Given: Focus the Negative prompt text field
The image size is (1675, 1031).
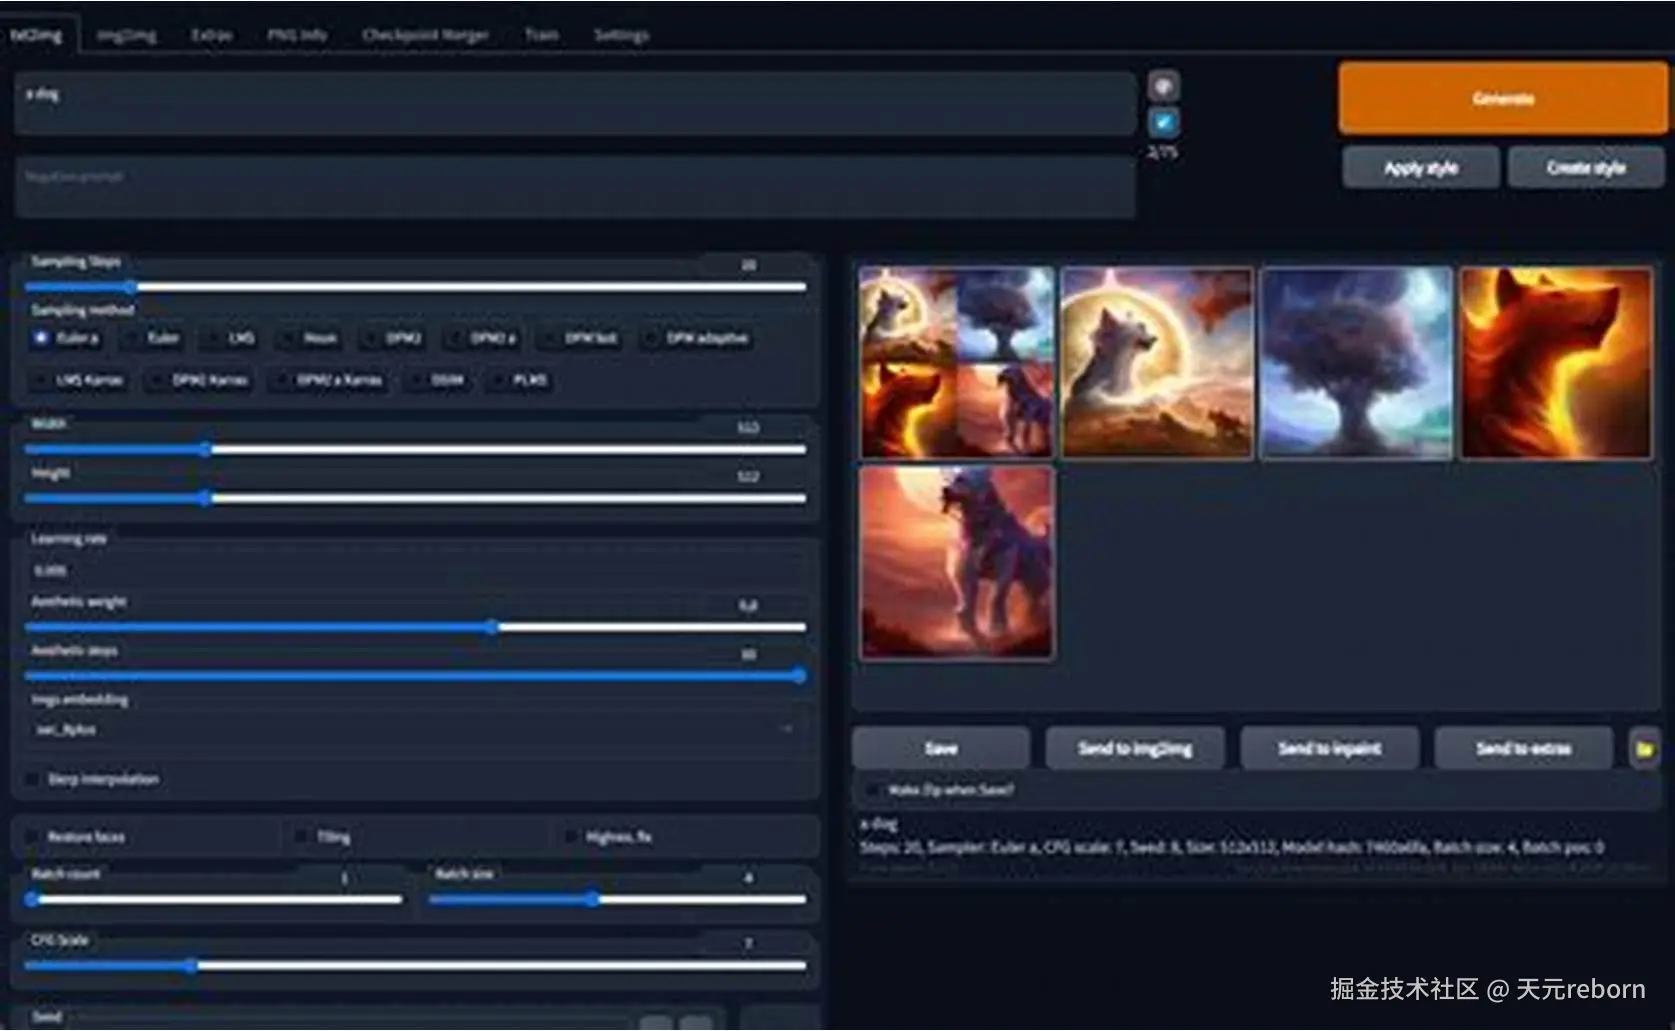Looking at the screenshot, I should (x=575, y=187).
